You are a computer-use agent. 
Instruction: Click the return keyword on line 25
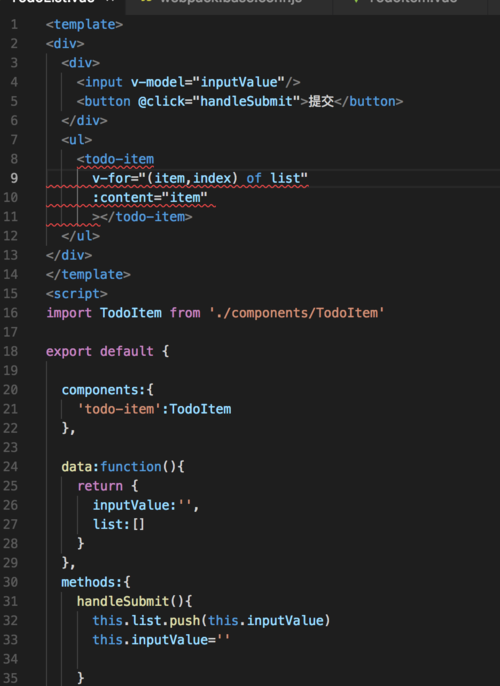100,486
